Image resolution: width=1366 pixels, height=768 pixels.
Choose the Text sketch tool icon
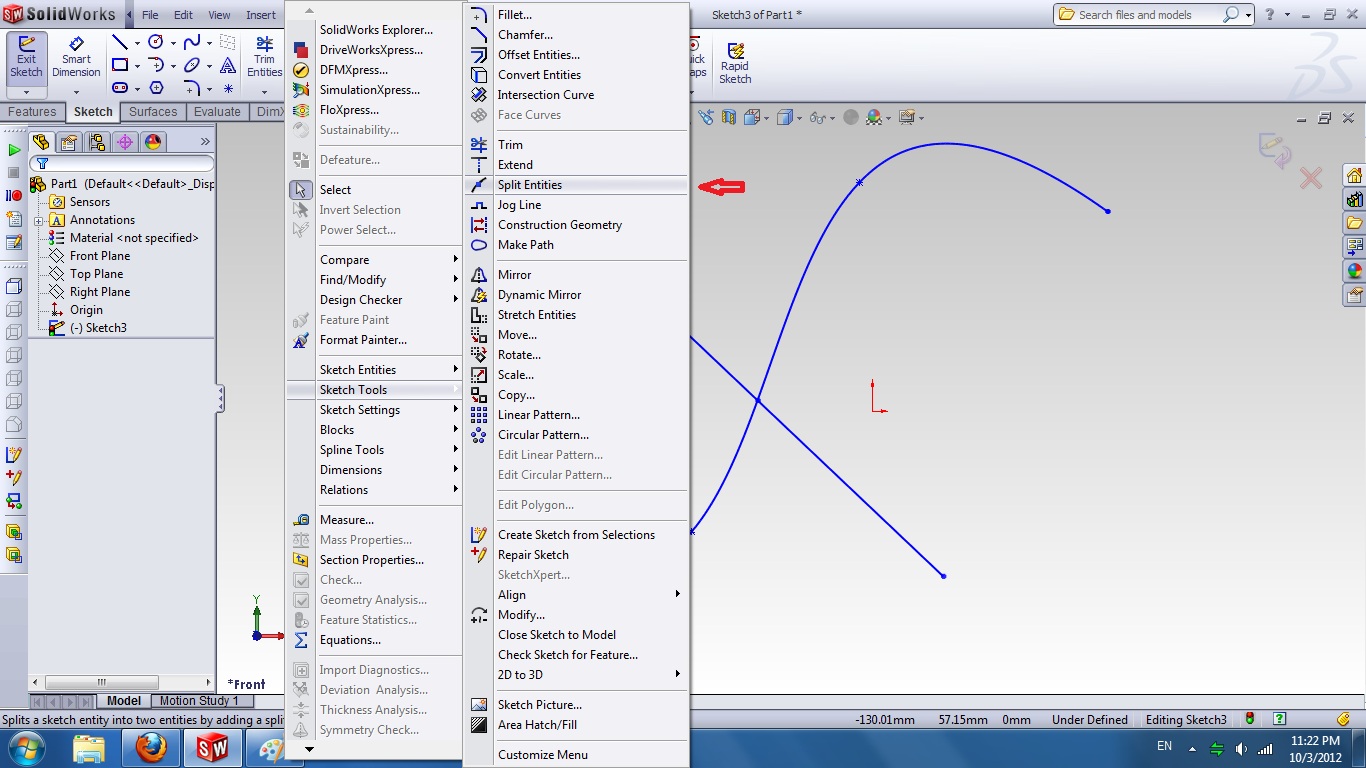coord(228,65)
